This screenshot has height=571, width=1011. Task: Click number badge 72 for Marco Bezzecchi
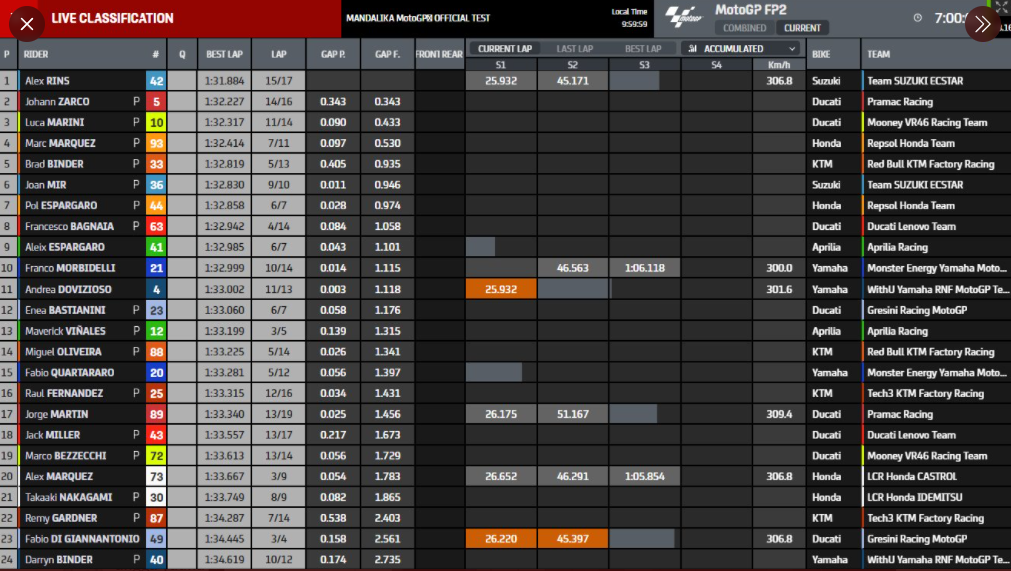click(156, 456)
